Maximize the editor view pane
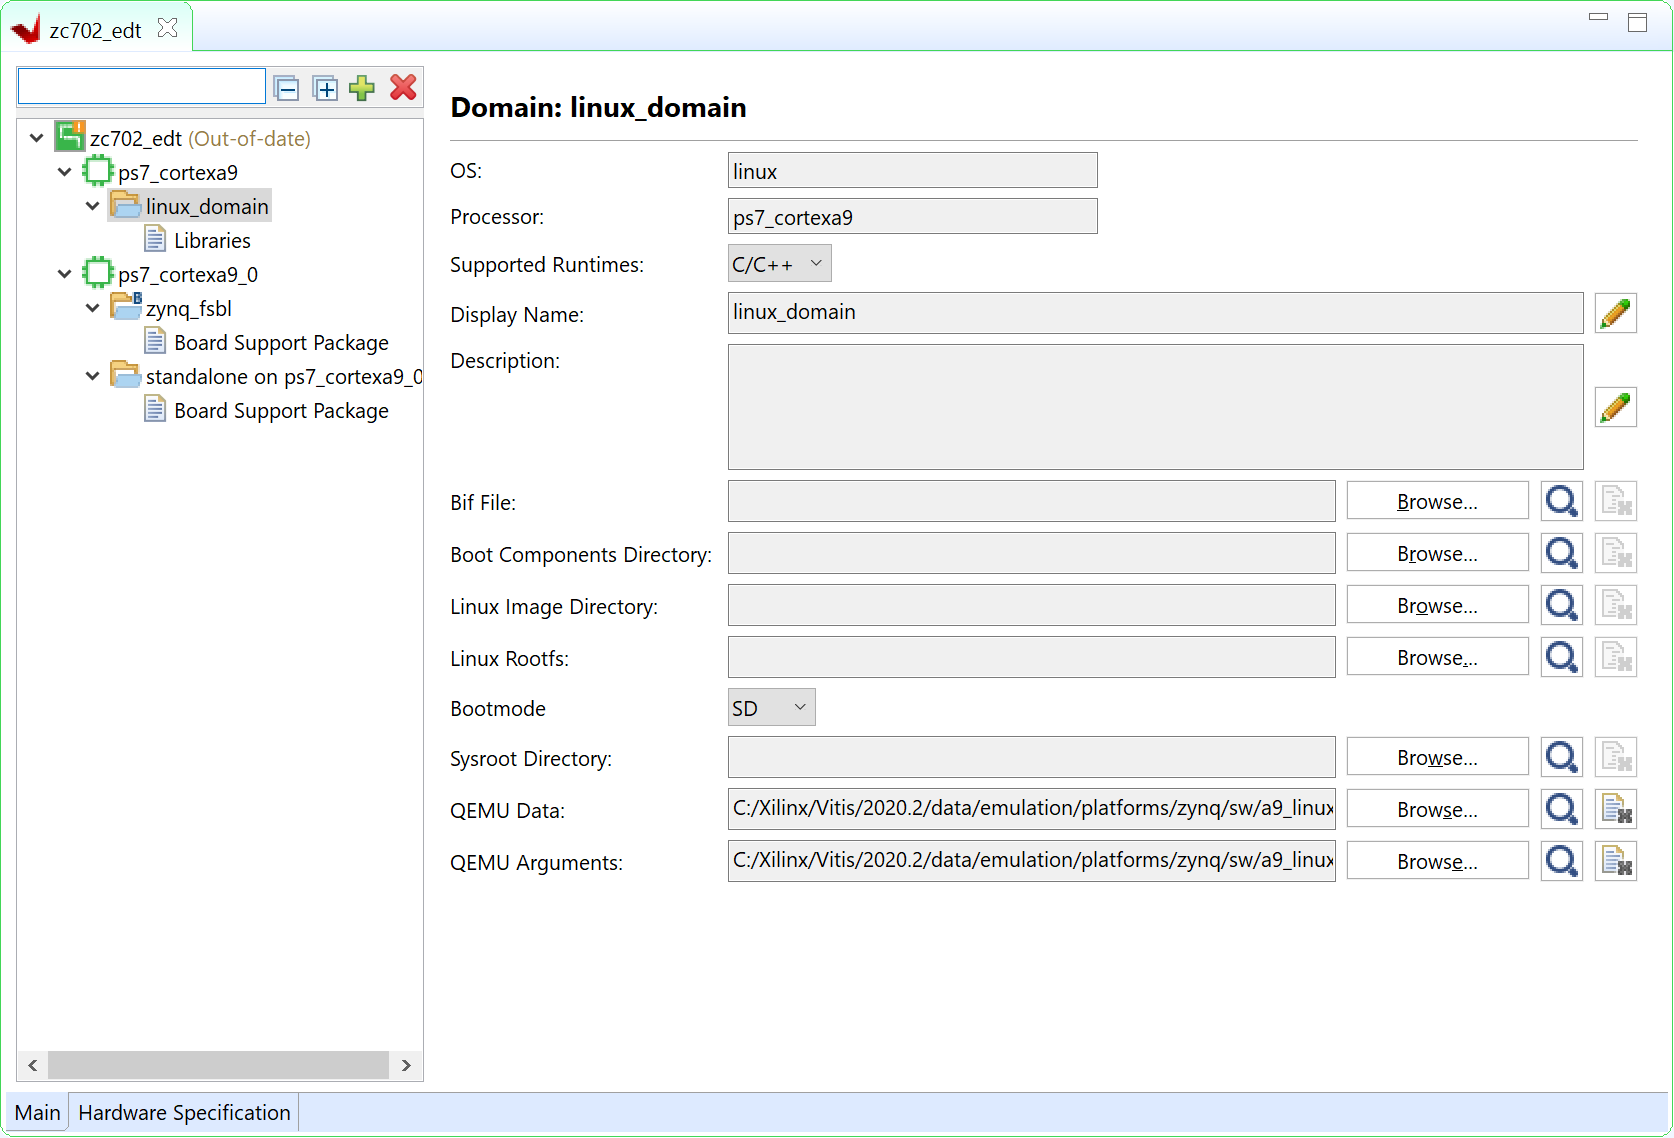 click(1637, 22)
